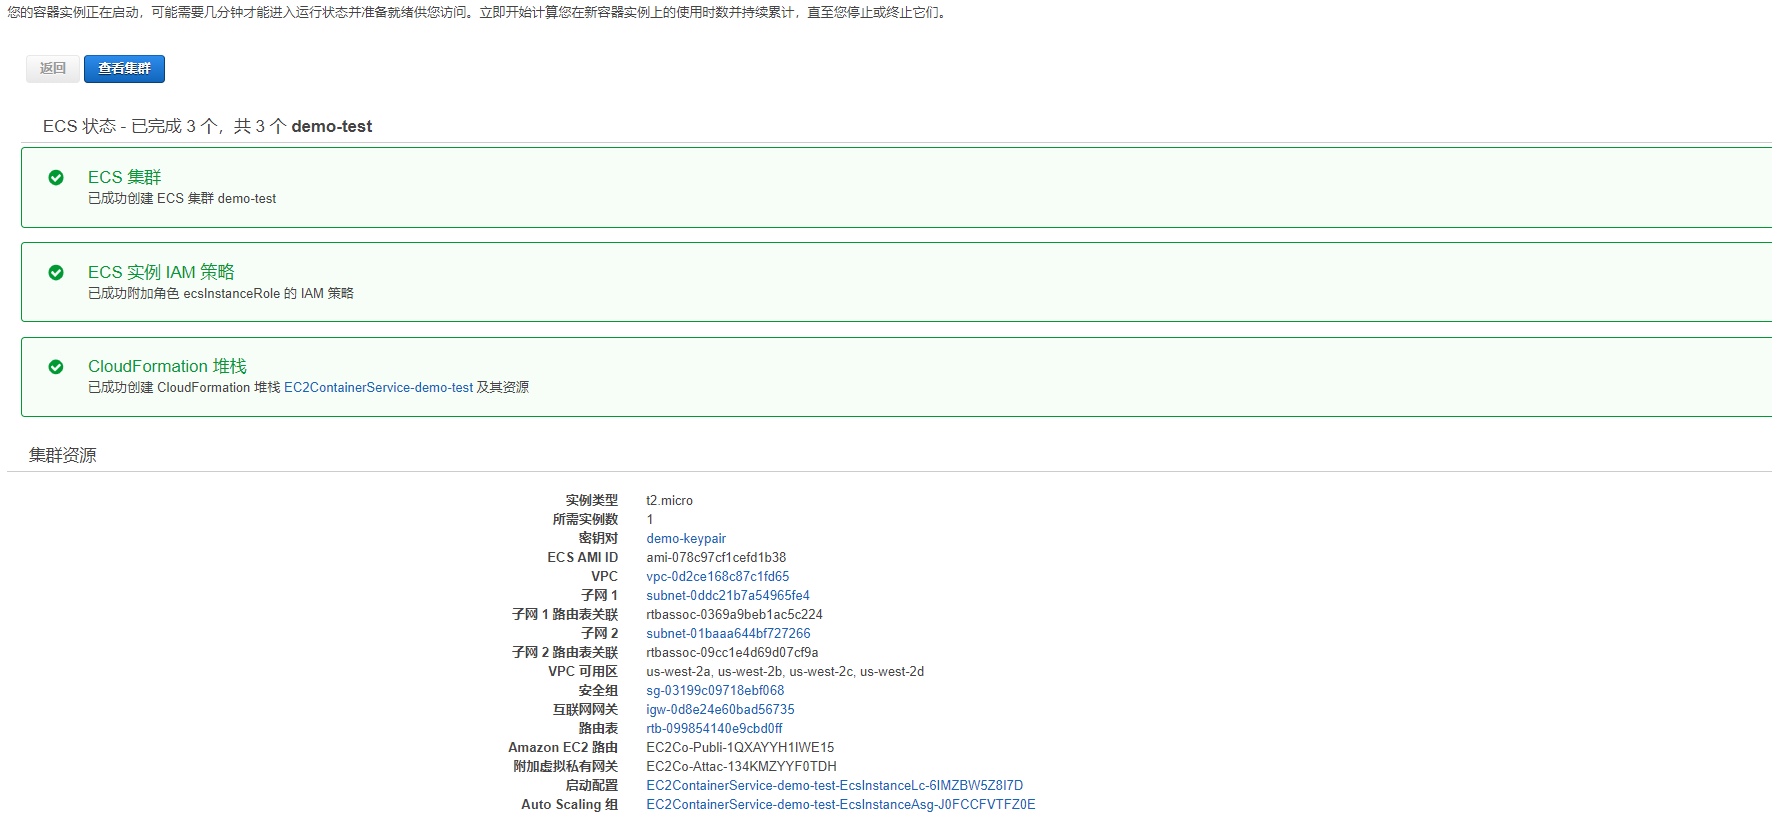Open subnet-0ddc21b7a54965fe4 link
Image resolution: width=1772 pixels, height=816 pixels.
[728, 595]
